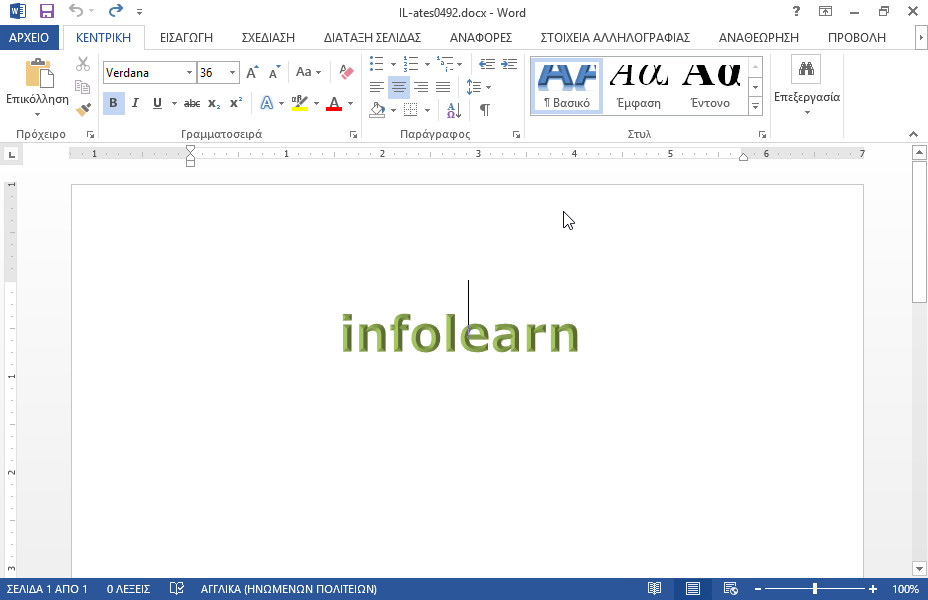
Task: Decrease paragraph indent
Action: click(487, 64)
